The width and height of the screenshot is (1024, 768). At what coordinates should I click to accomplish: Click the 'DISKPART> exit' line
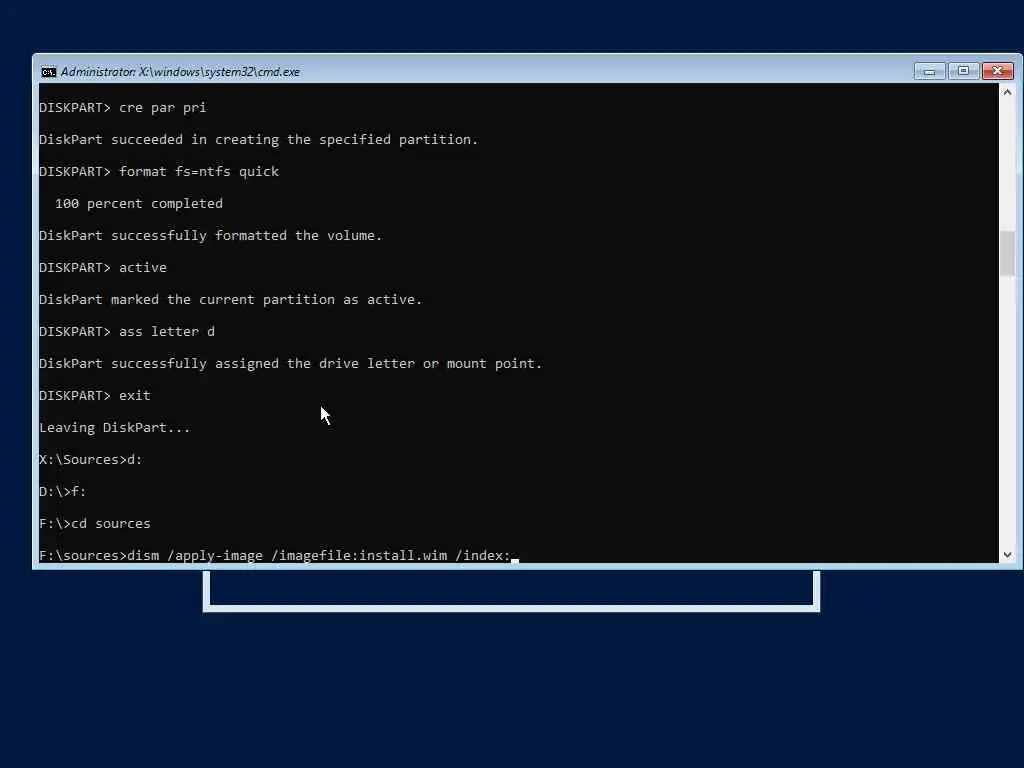(x=95, y=396)
